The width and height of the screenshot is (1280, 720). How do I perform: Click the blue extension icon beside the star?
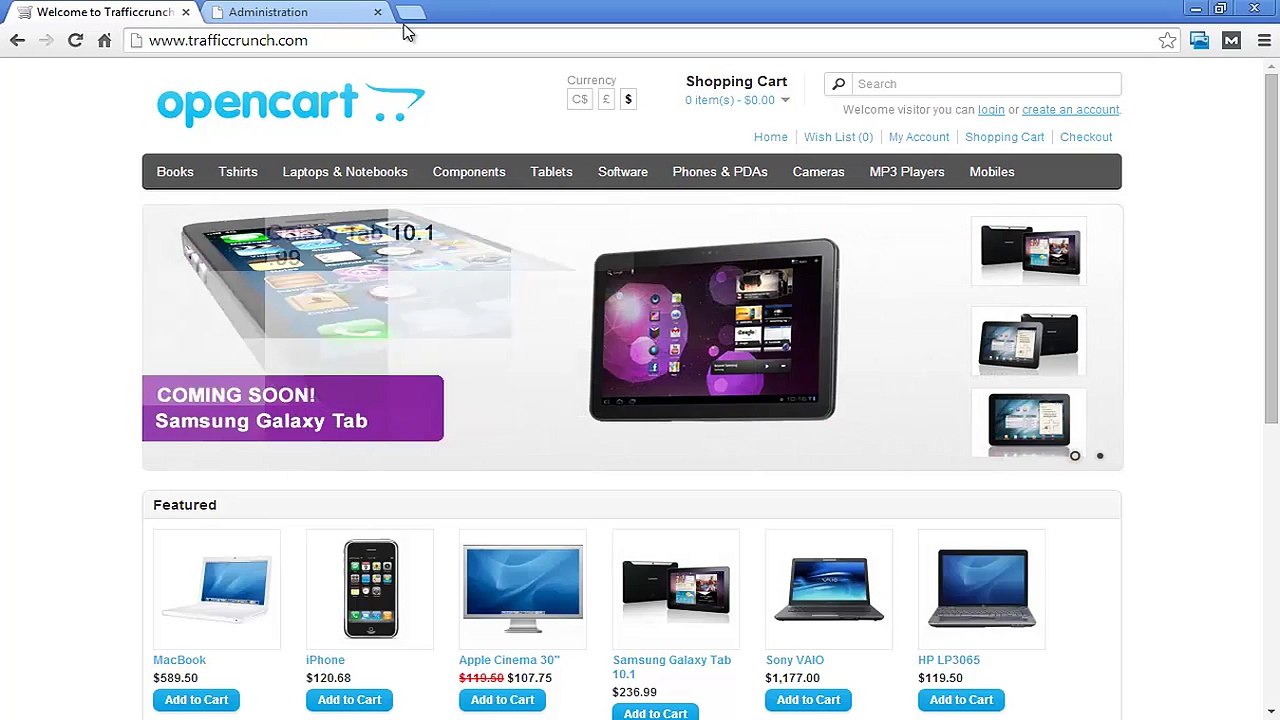(x=1199, y=40)
